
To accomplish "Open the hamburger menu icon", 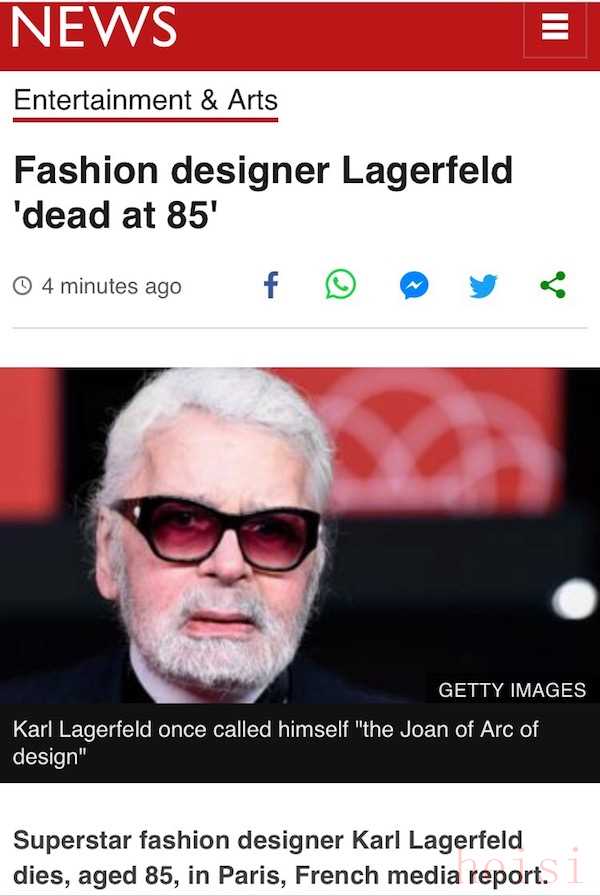I will (x=555, y=28).
